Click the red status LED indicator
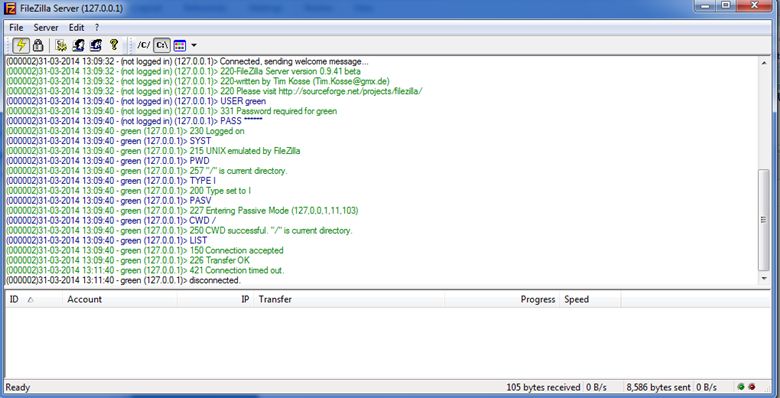780x398 pixels. coord(751,387)
